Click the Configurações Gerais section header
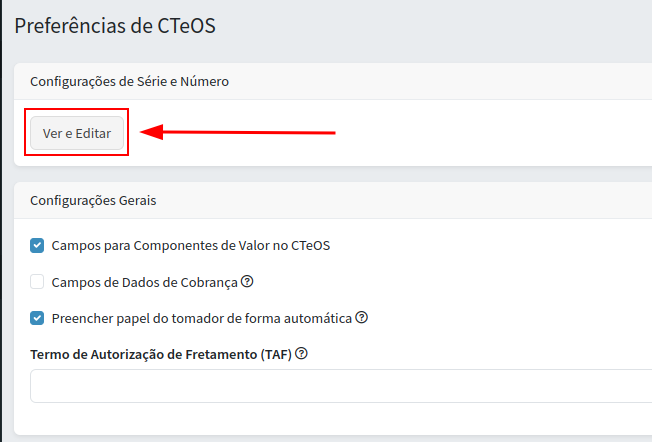Viewport: 652px width, 442px height. (93, 200)
